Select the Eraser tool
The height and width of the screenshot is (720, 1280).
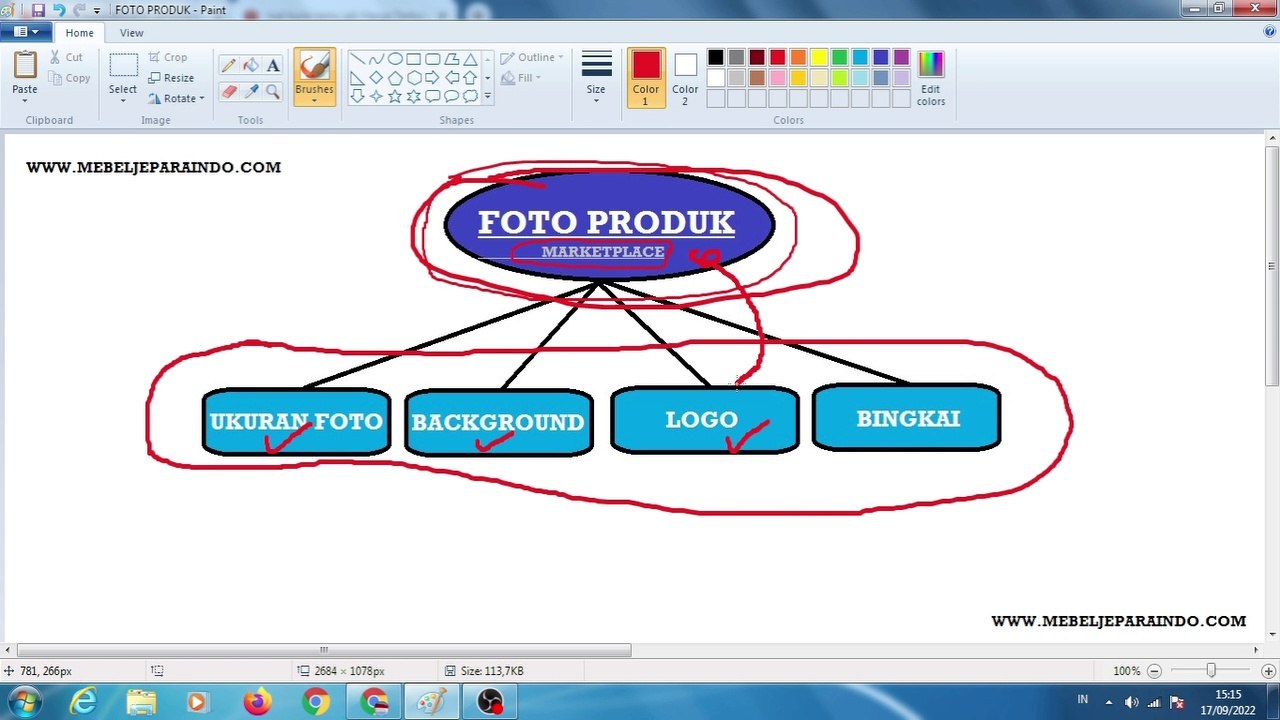[x=229, y=92]
